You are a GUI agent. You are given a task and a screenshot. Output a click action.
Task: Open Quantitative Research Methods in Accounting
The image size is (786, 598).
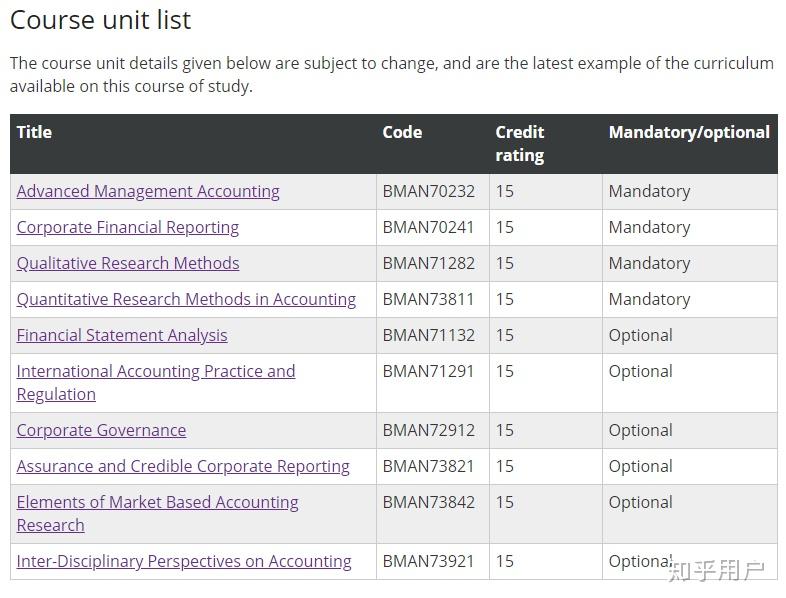coord(186,299)
